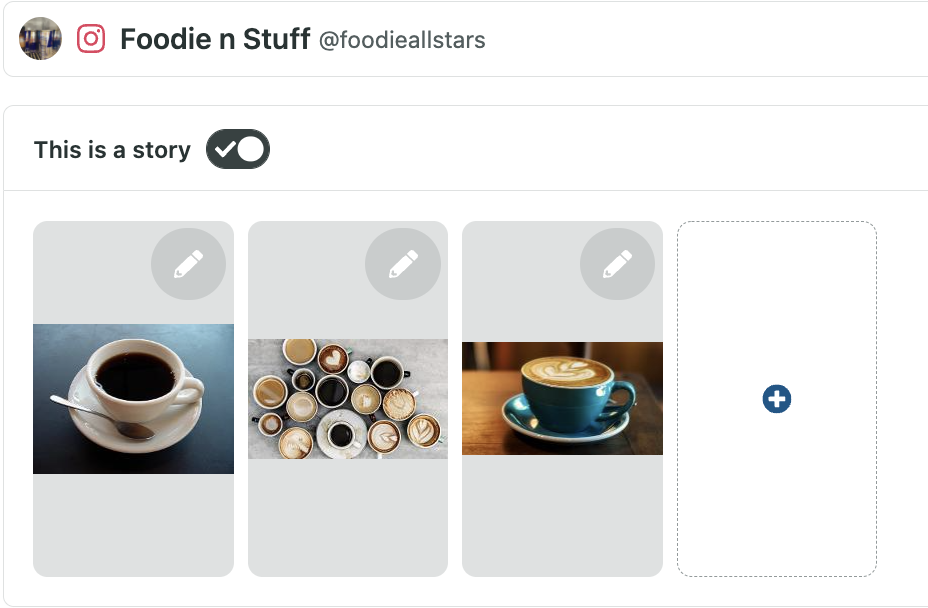Click the plus icon to add media
The width and height of the screenshot is (928, 608).
(x=777, y=400)
